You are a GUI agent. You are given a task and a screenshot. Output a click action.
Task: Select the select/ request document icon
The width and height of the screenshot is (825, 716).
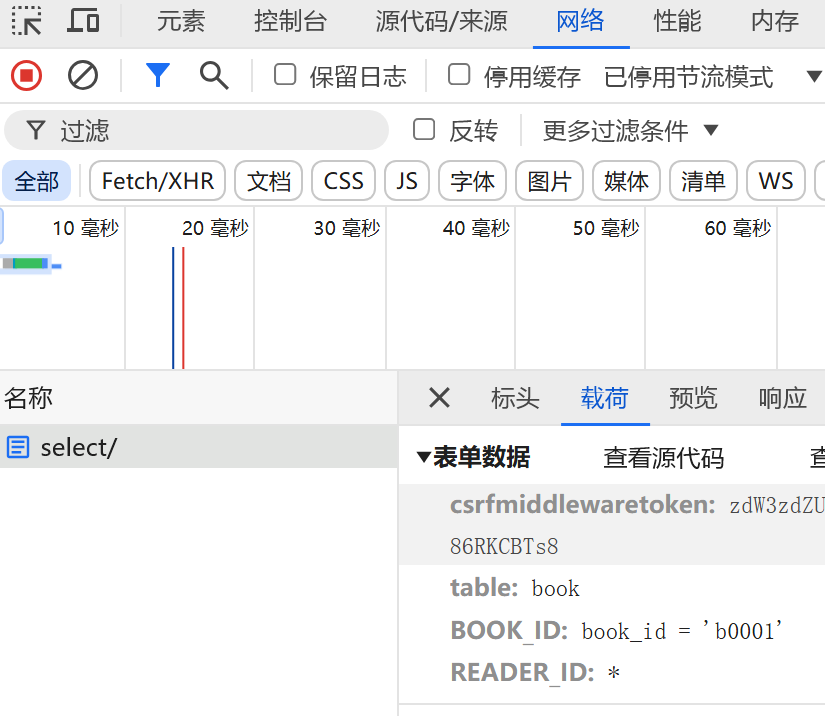[x=18, y=447]
